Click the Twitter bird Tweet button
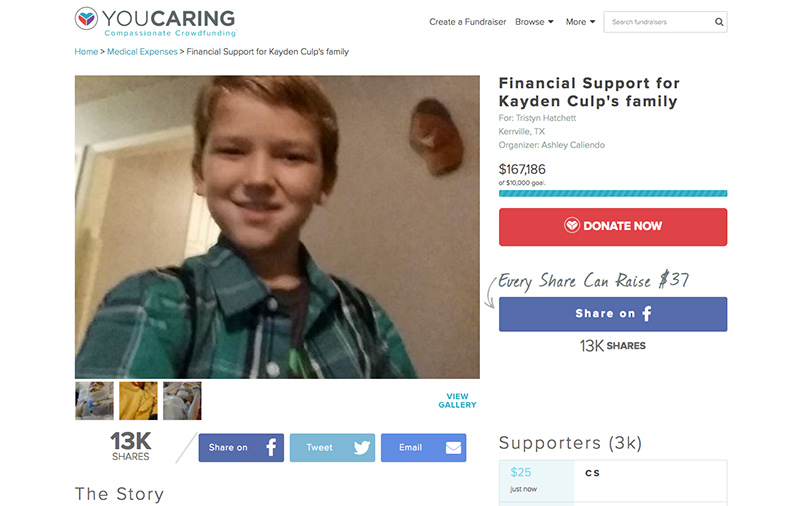Screen dimensions: 800x506 coord(332,448)
